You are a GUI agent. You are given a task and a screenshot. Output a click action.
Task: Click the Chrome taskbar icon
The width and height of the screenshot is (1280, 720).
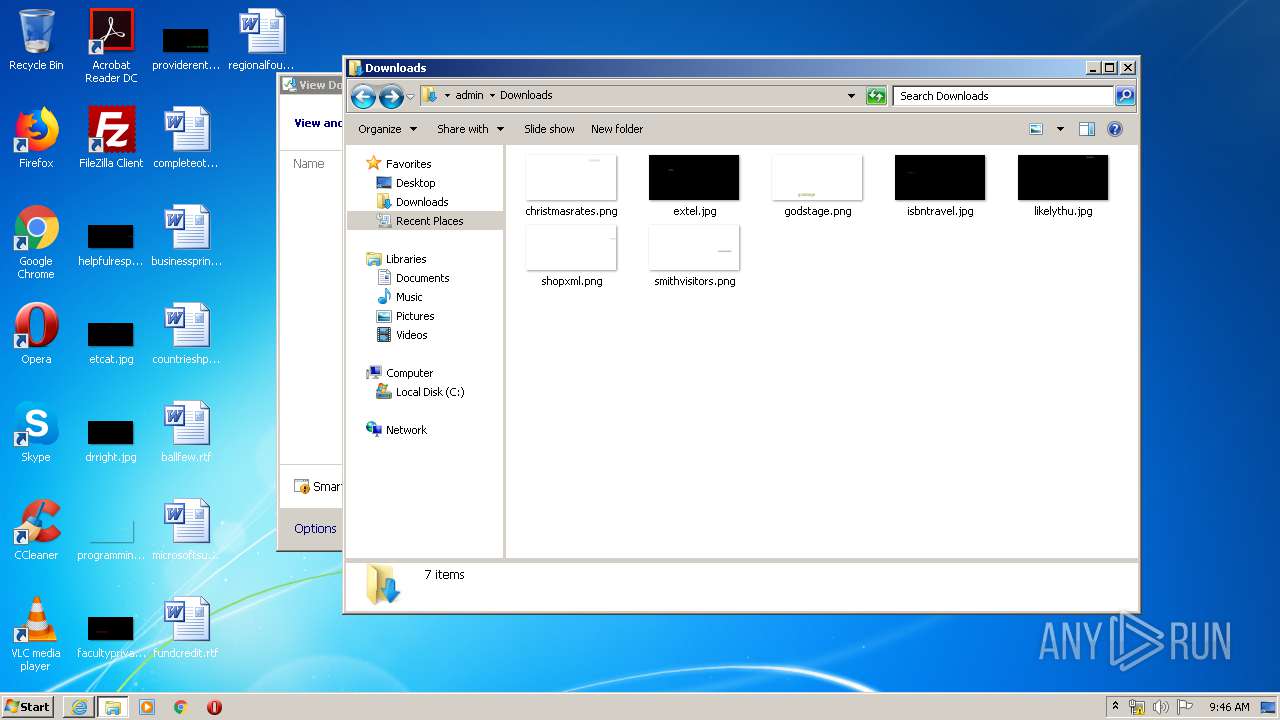tap(181, 707)
